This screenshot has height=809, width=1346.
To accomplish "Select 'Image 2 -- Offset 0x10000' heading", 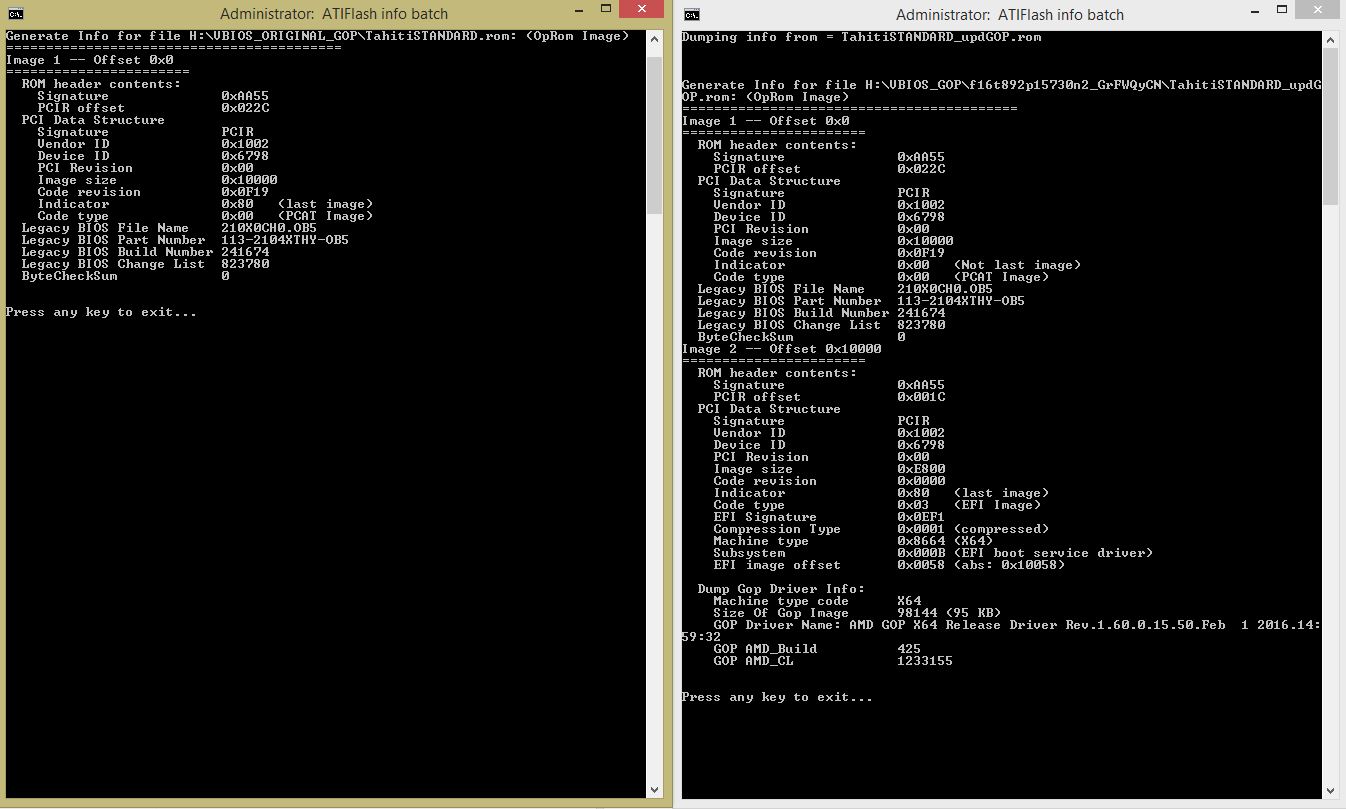I will (781, 349).
